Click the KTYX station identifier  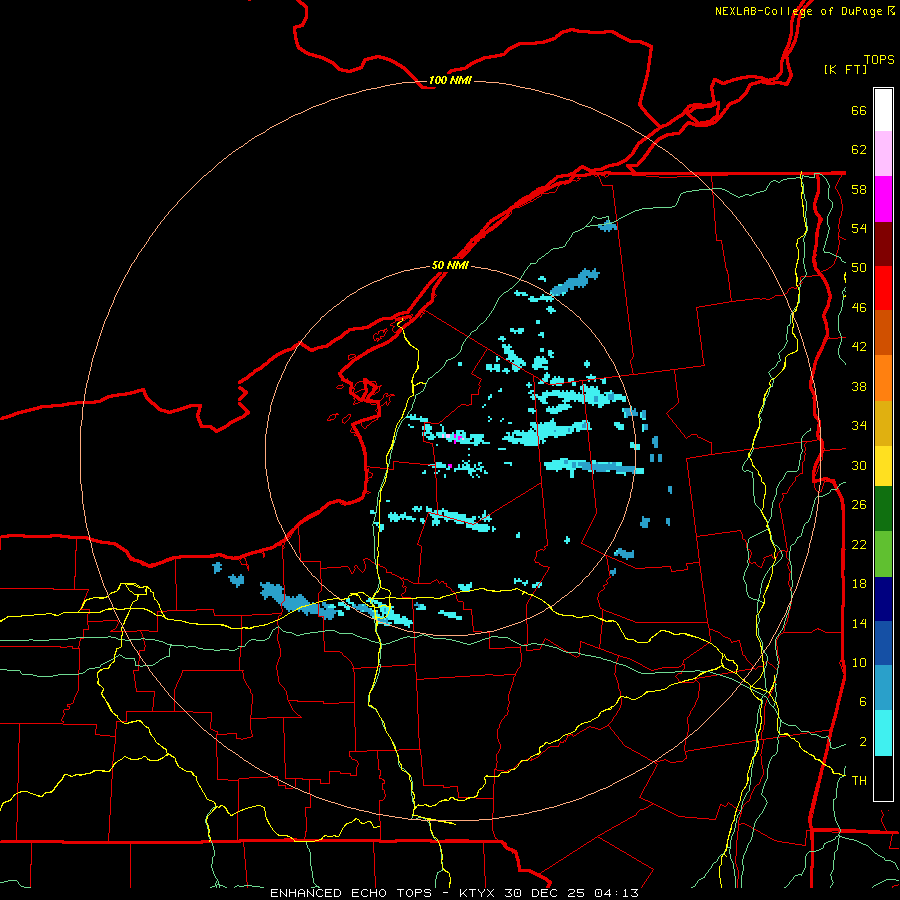[479, 893]
